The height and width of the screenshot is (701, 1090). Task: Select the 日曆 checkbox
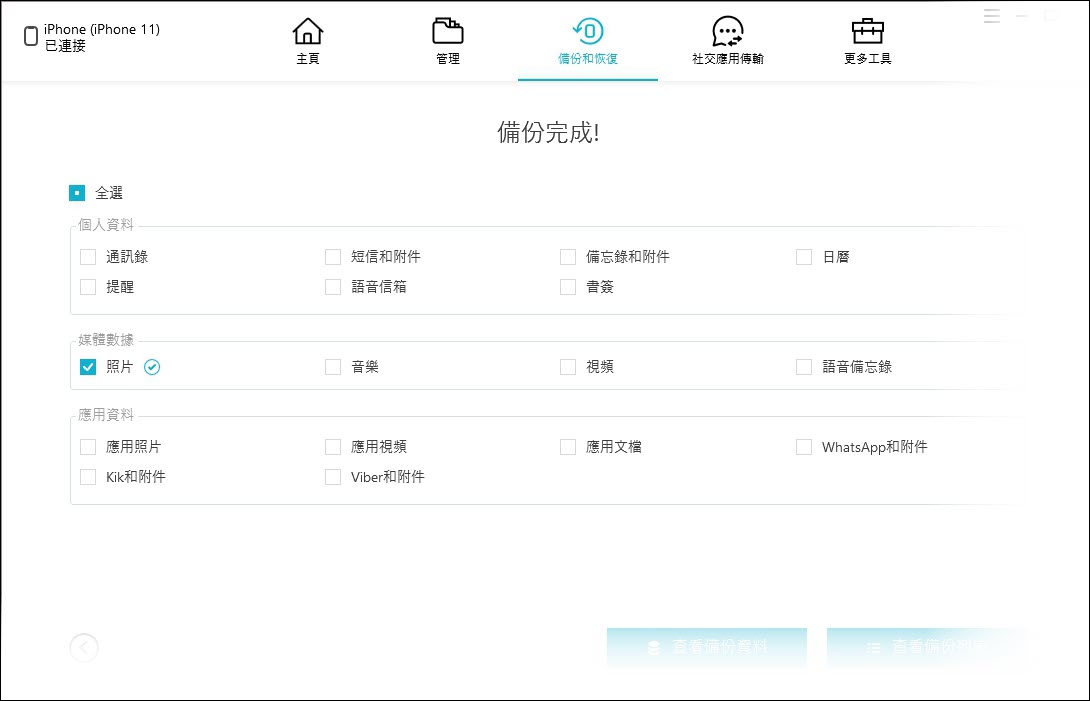(x=804, y=256)
